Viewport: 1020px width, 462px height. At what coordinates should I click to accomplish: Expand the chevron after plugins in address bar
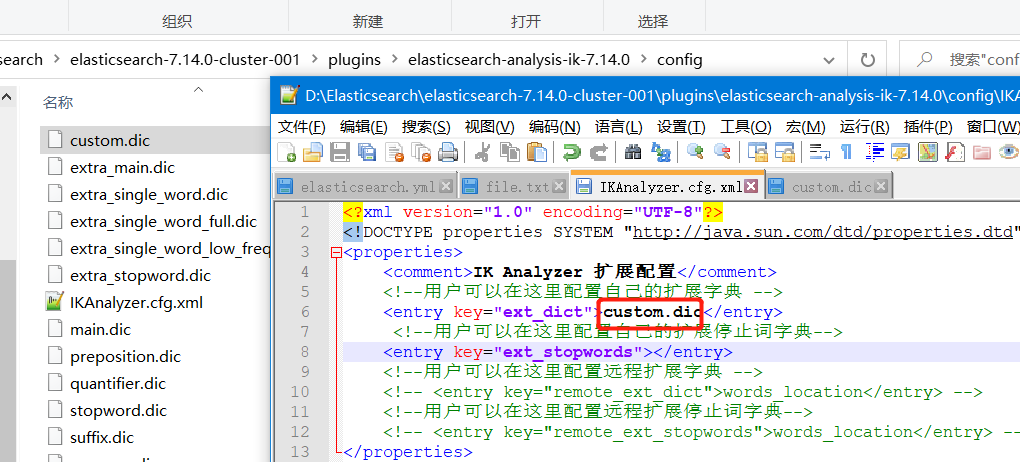395,60
